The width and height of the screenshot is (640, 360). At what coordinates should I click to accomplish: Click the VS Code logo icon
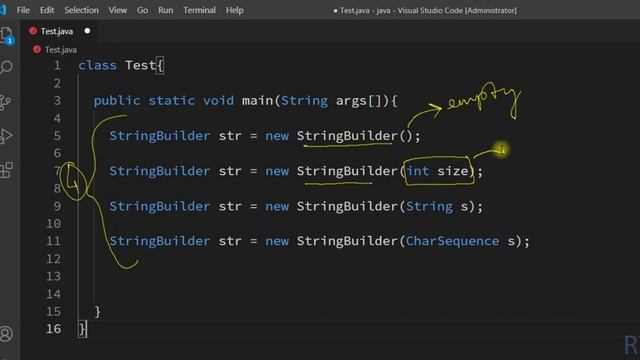coord(3,10)
